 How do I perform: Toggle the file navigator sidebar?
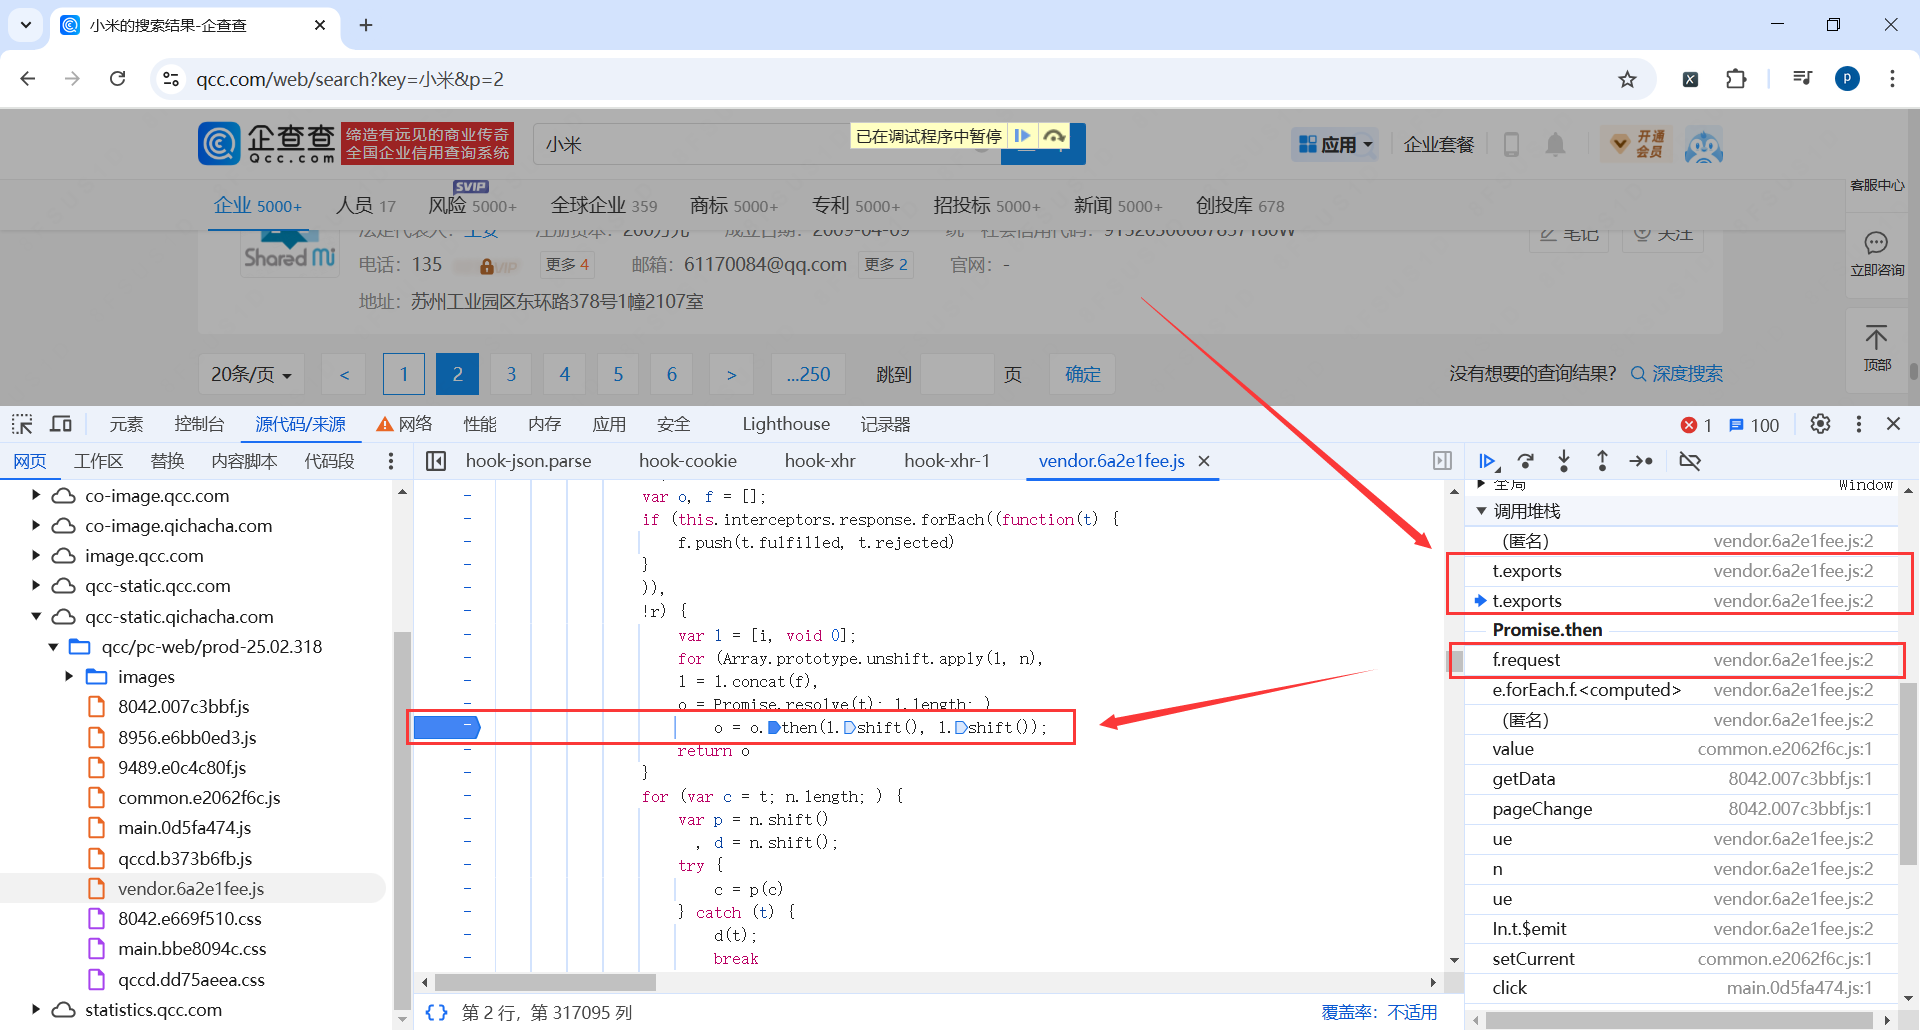tap(436, 461)
